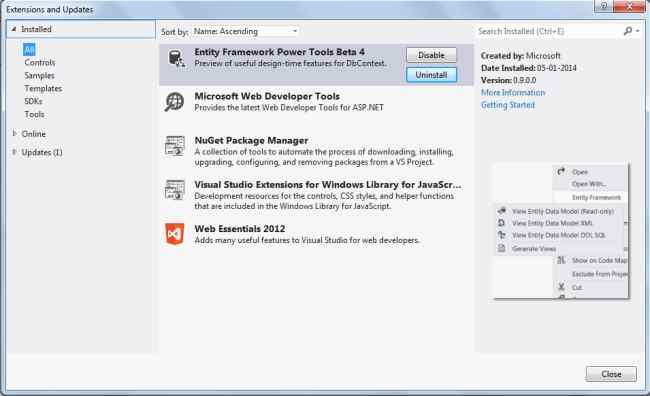Click the Online label
This screenshot has width=650, height=396.
34,134
